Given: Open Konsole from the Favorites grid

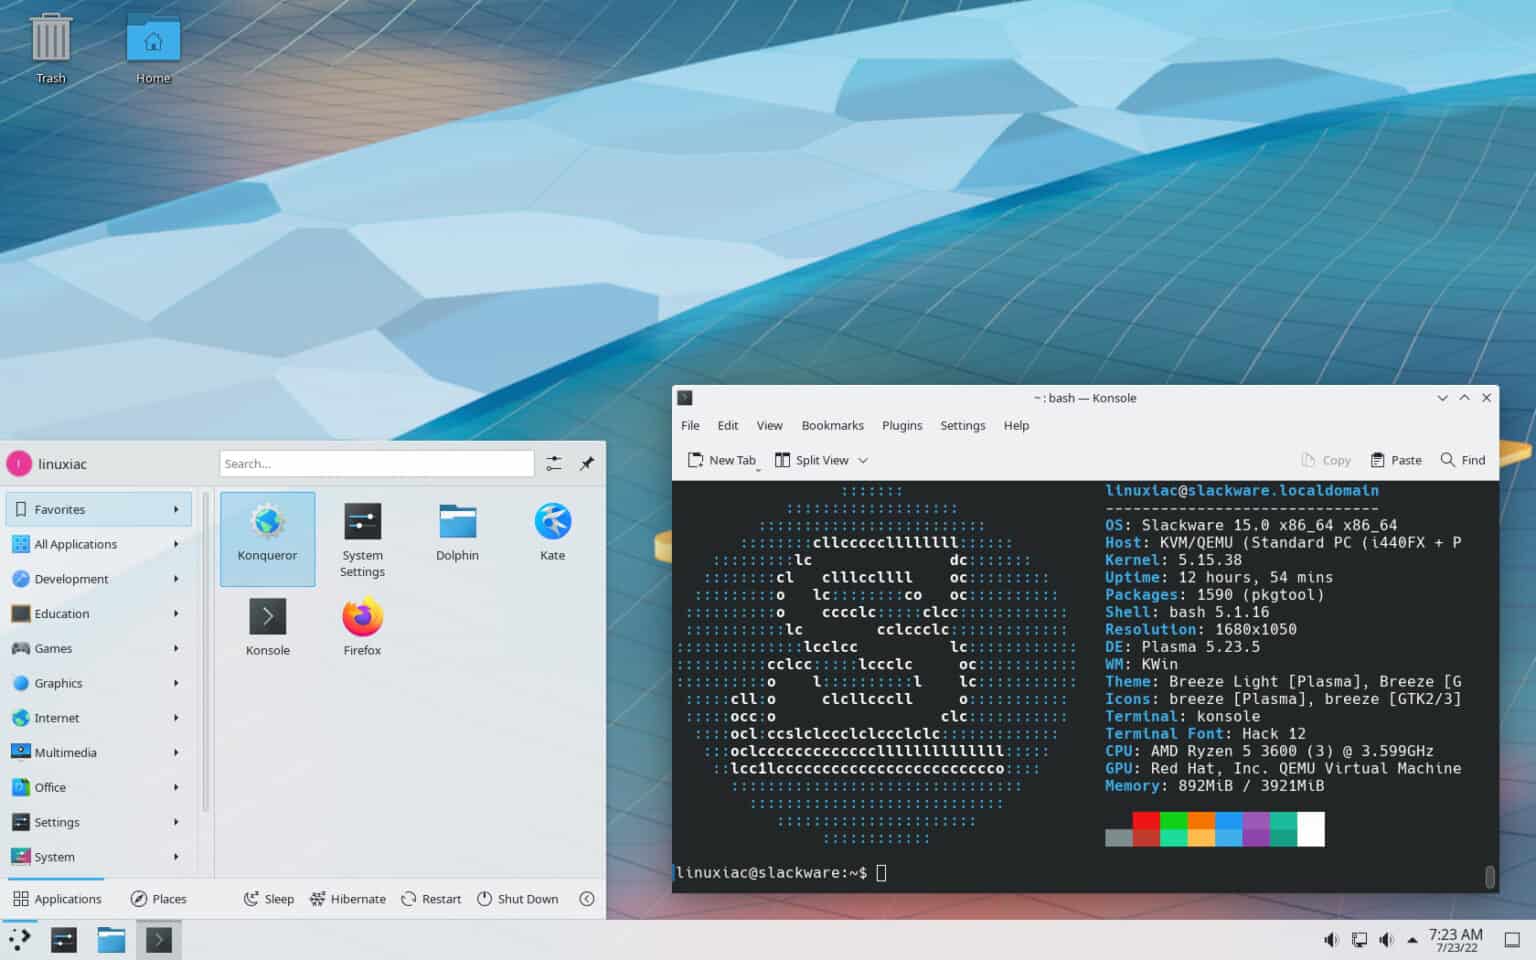Looking at the screenshot, I should 267,625.
